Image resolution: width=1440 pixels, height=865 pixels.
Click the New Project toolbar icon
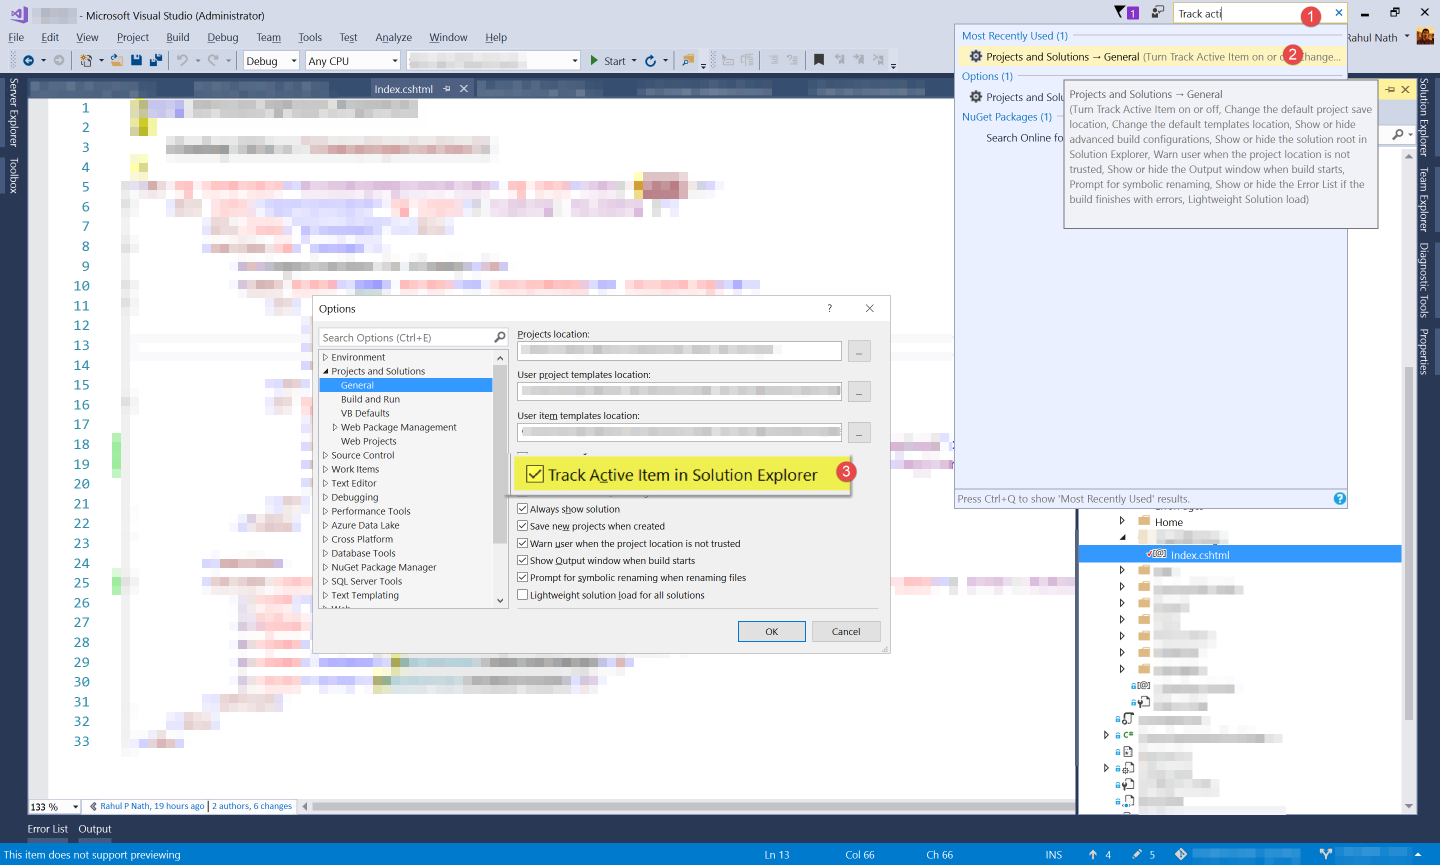point(87,61)
